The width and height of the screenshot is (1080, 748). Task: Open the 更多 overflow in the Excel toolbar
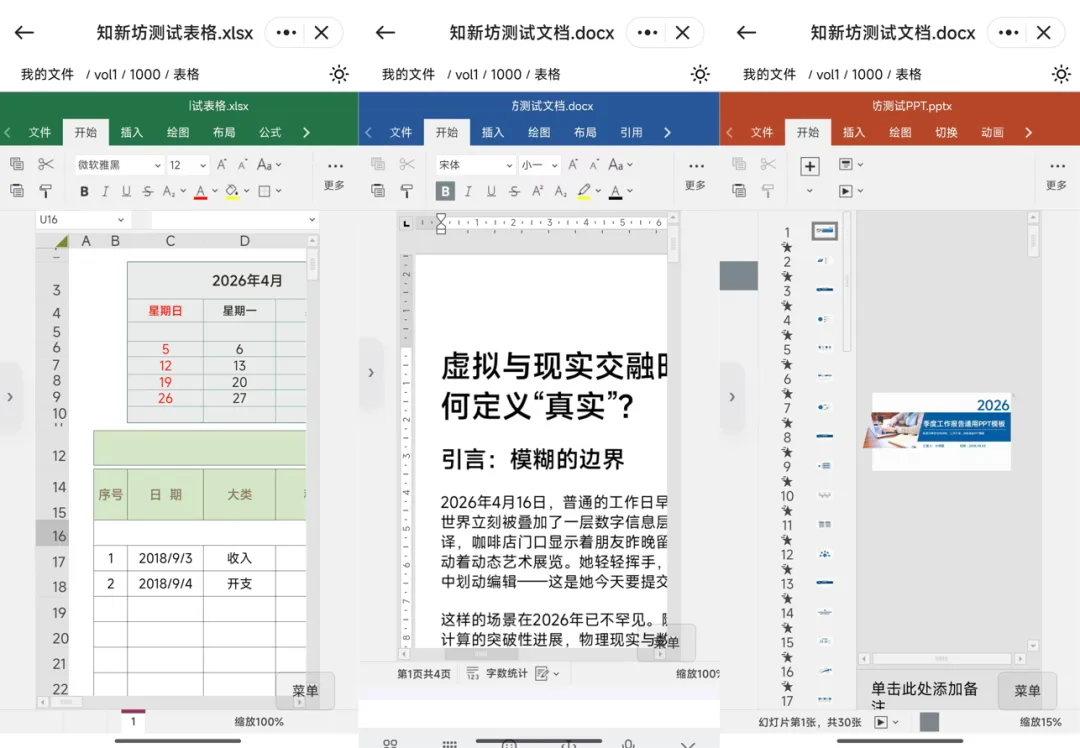(335, 176)
